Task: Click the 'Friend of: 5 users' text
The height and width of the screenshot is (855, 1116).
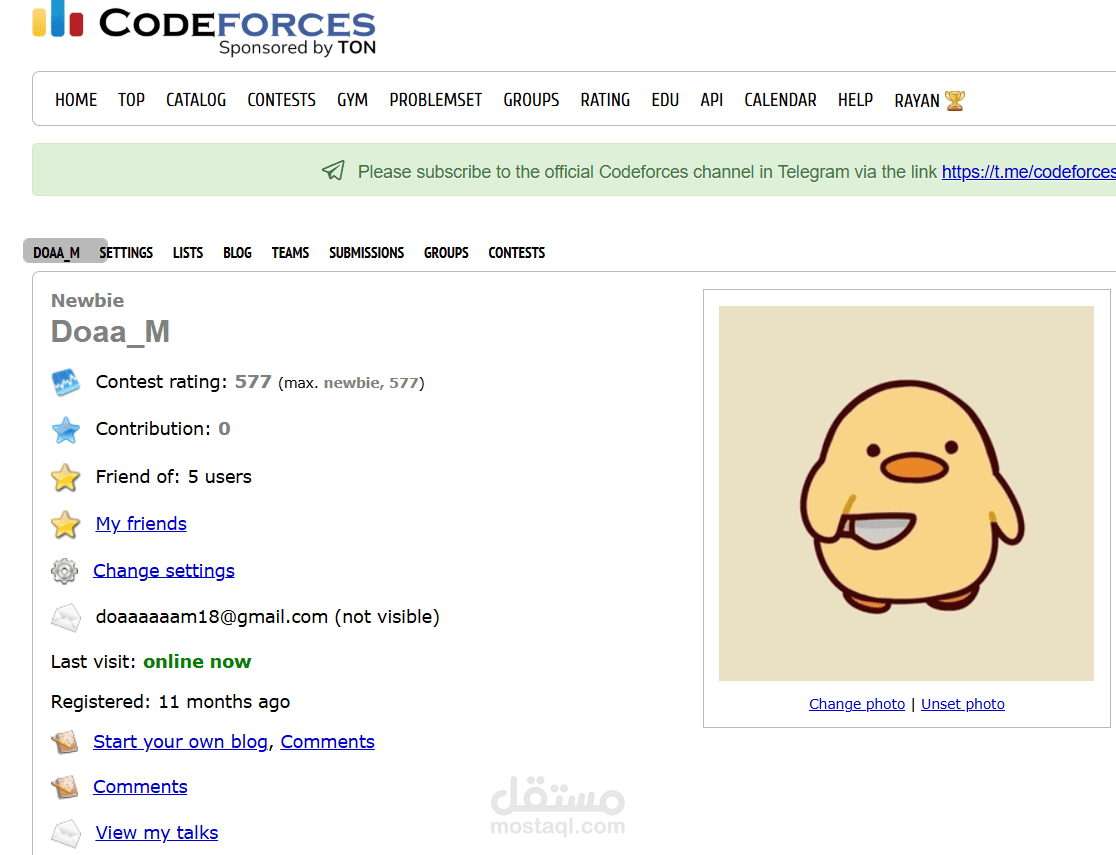Action: 174,477
